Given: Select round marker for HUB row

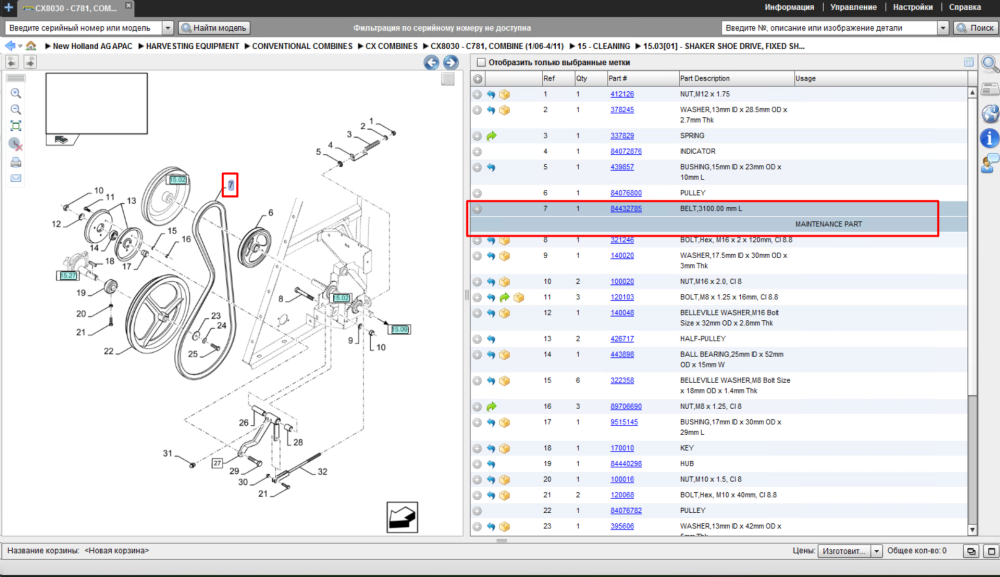Looking at the screenshot, I should click(477, 464).
